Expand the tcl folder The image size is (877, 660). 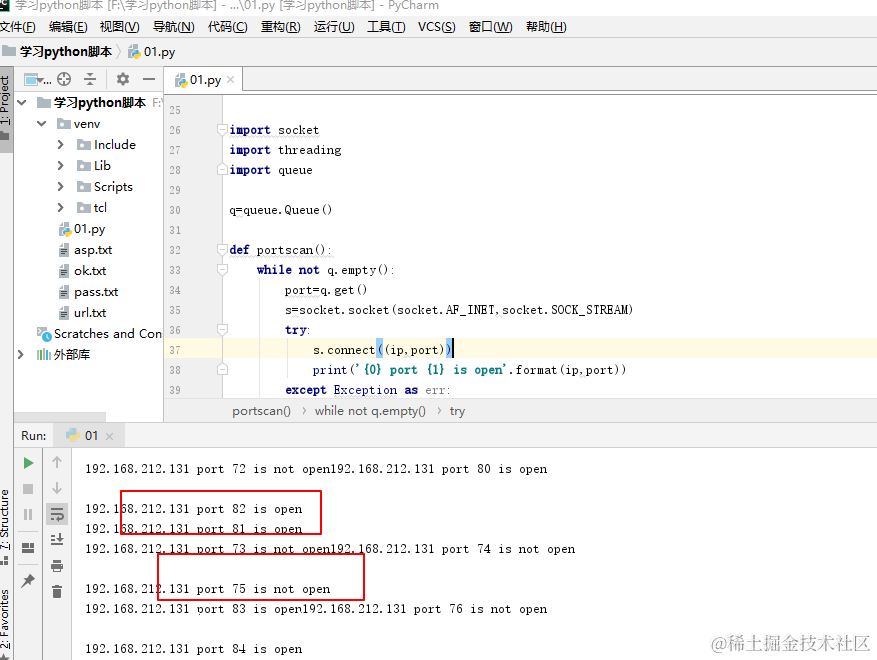click(60, 208)
